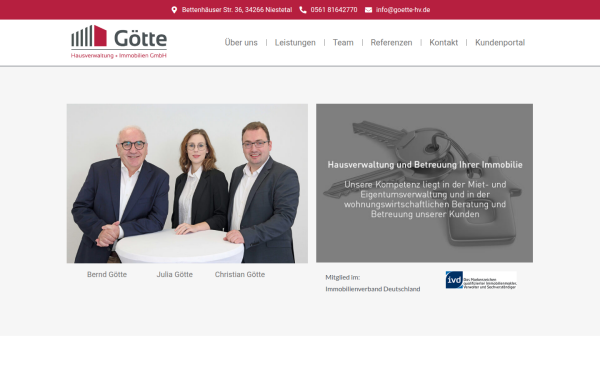Click the Götte company logo

119,42
